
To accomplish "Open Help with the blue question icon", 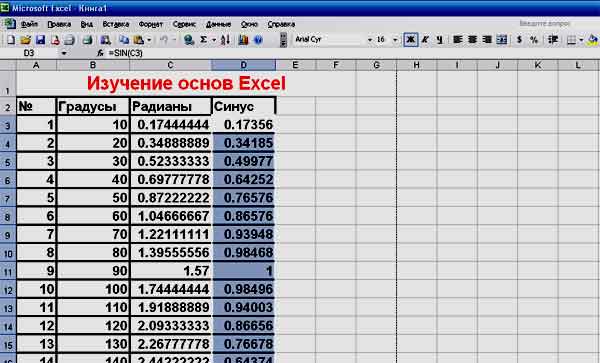I will 258,39.
